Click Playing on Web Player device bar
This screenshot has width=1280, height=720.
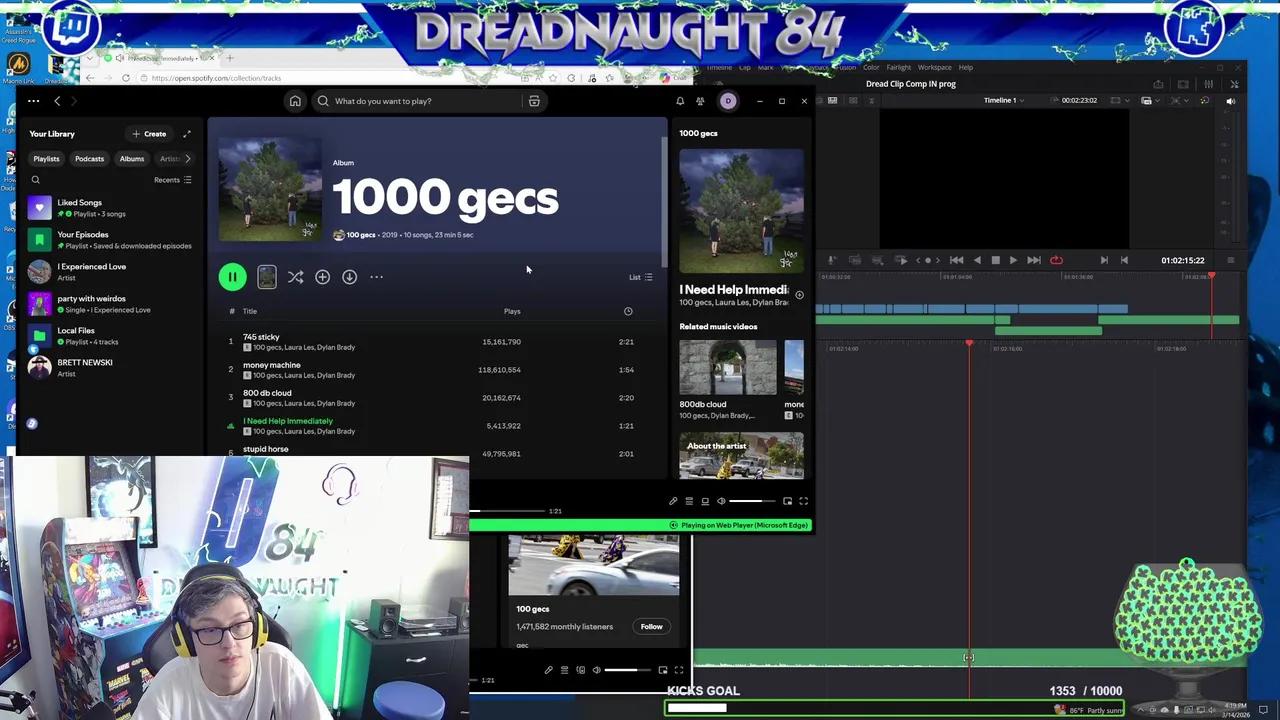740,525
